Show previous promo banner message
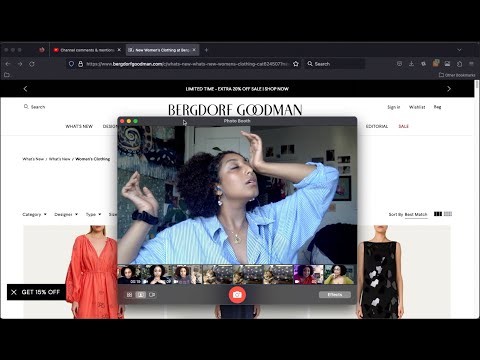480x360 pixels. tap(25, 89)
